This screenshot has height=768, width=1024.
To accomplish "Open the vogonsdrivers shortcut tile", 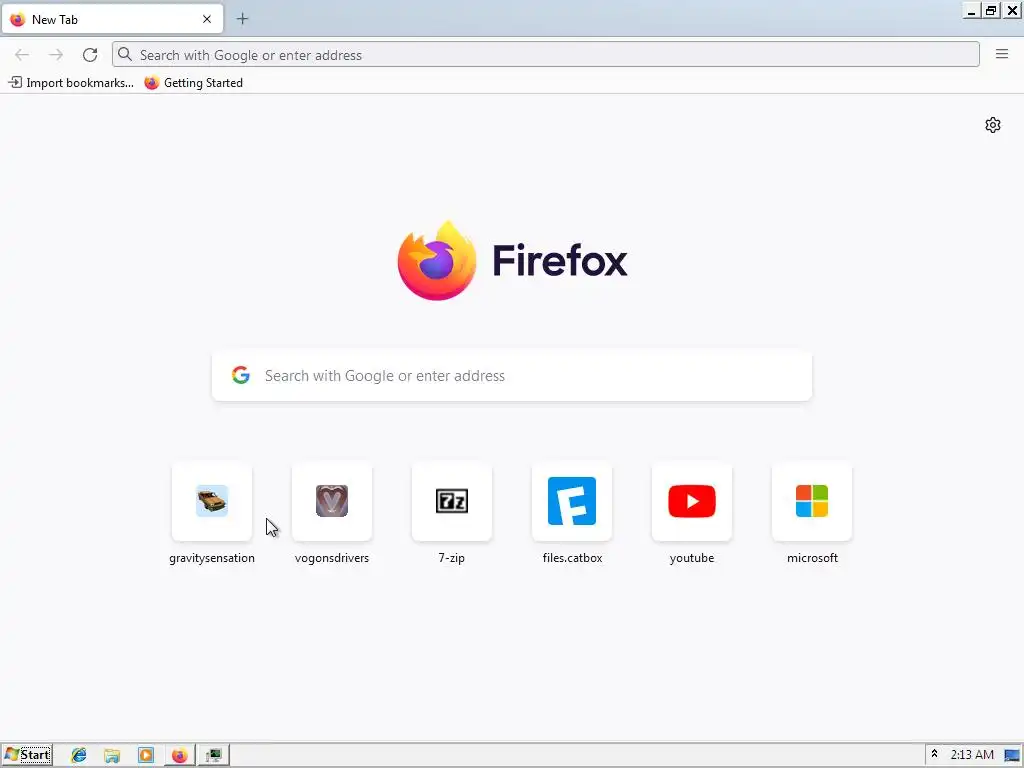I will pyautogui.click(x=332, y=502).
